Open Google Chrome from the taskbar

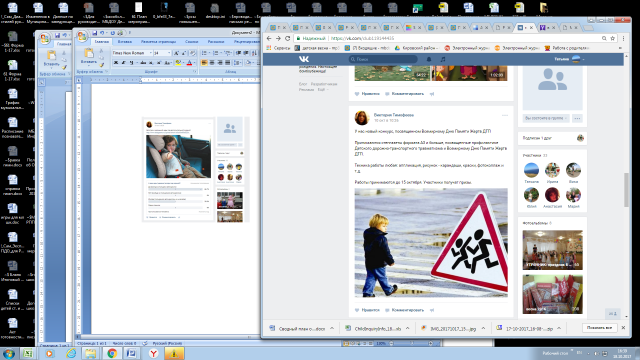click(112, 353)
